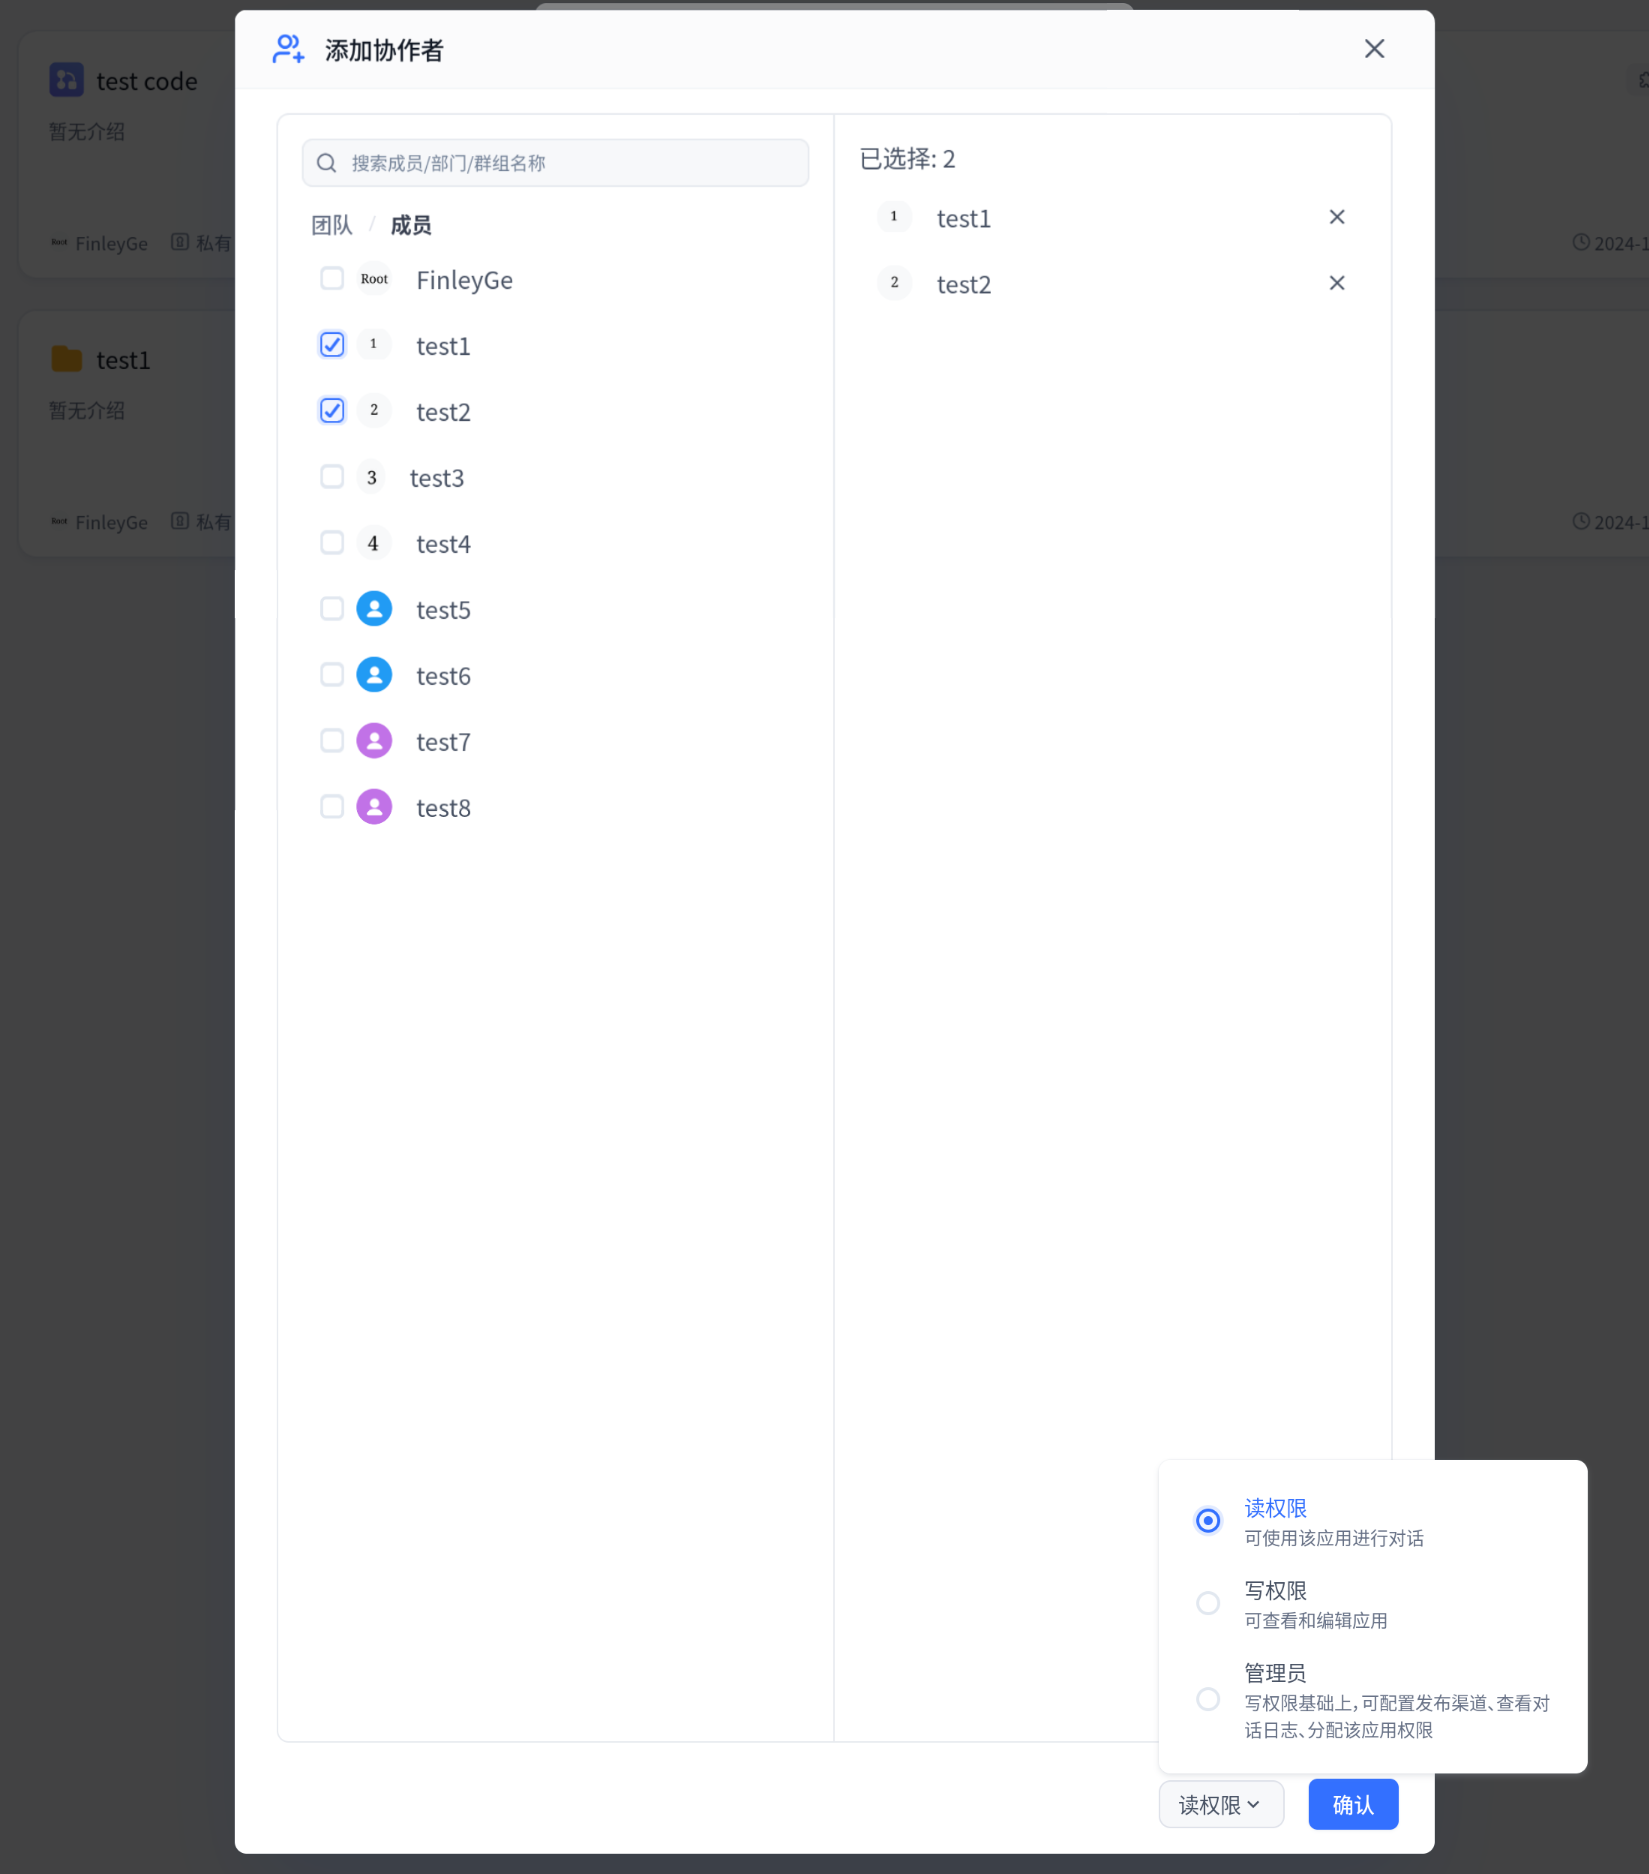Uncheck the test1 member checkbox
Viewport: 1649px width, 1874px height.
[332, 345]
